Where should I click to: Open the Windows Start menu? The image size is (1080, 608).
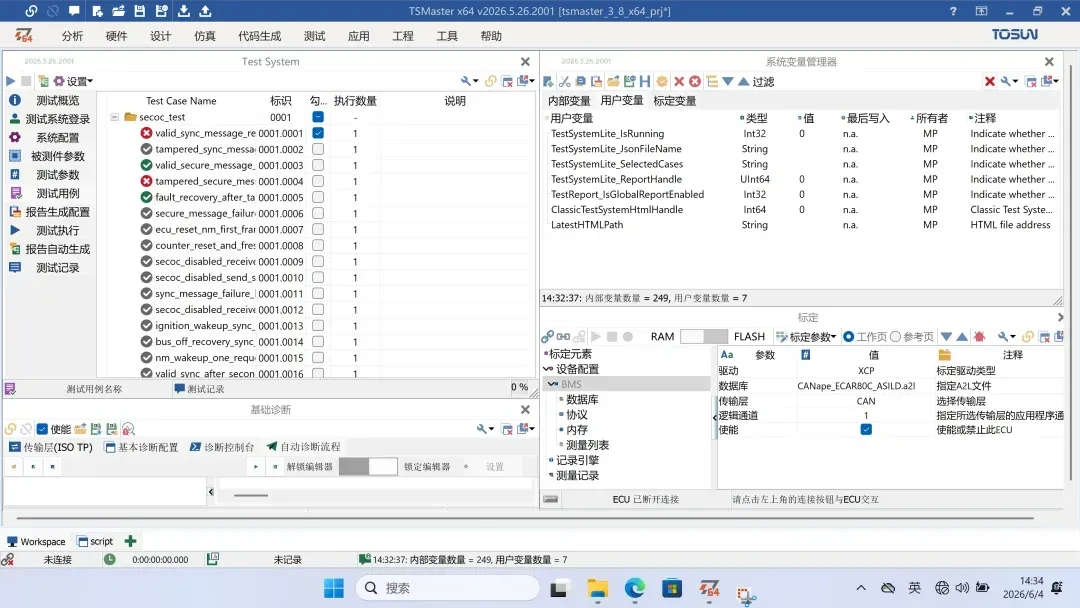click(x=334, y=588)
